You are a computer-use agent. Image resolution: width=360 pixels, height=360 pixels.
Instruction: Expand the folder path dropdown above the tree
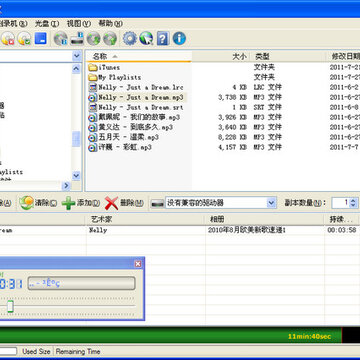(x=77, y=56)
